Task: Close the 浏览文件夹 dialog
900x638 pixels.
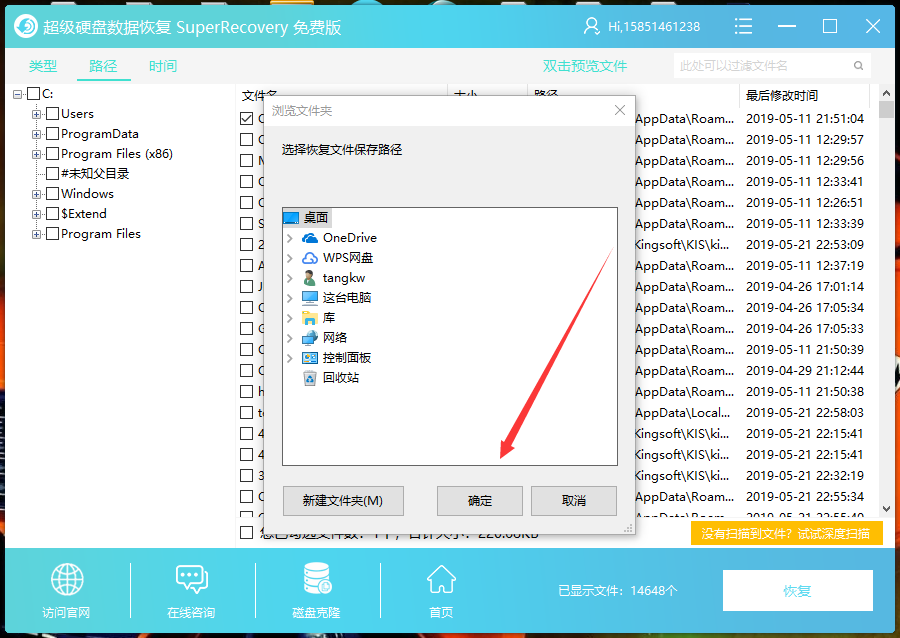Action: click(x=620, y=110)
